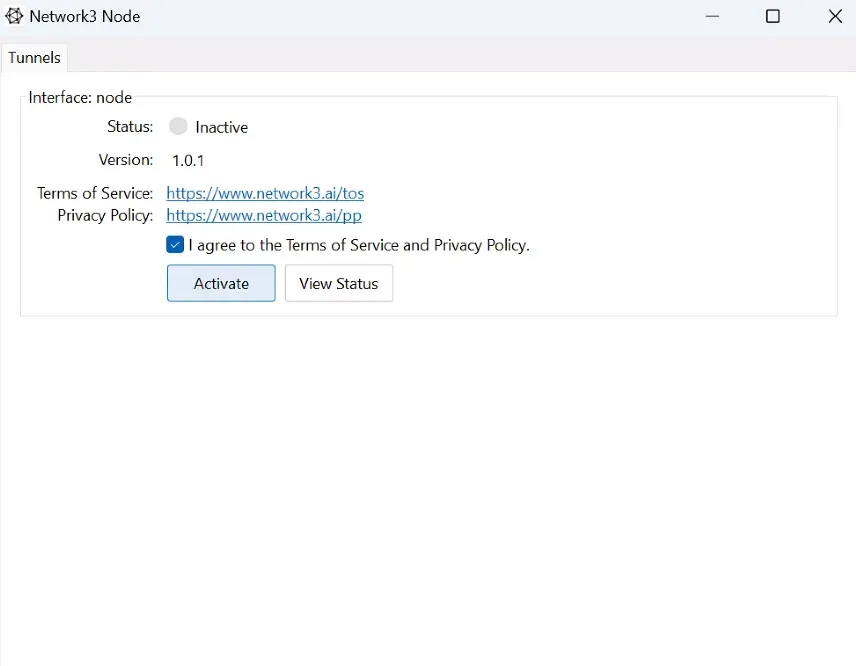Screen dimensions: 856x666
Task: Minimize the Network3 Node window
Action: pos(712,16)
